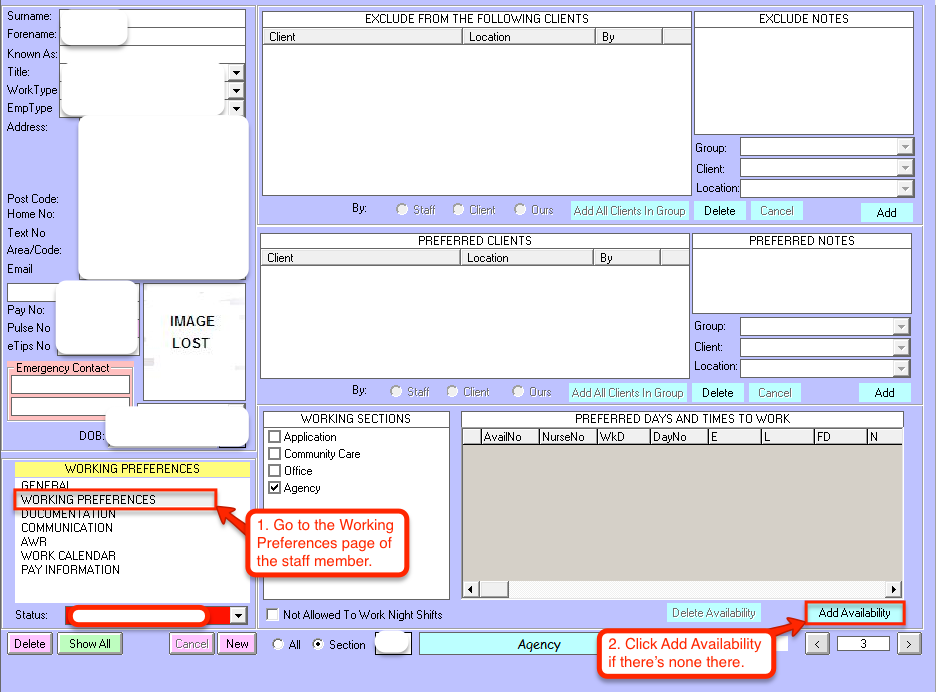936x692 pixels.
Task: Open the Status dropdown
Action: [237, 616]
